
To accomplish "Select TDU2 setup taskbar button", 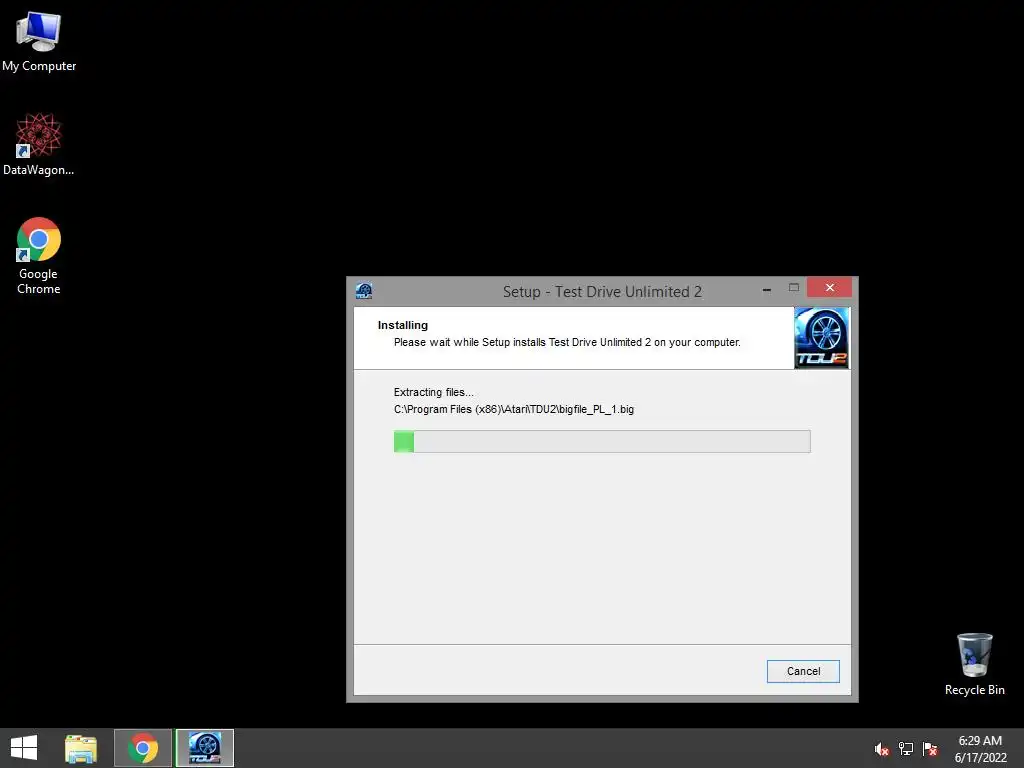I will point(204,748).
